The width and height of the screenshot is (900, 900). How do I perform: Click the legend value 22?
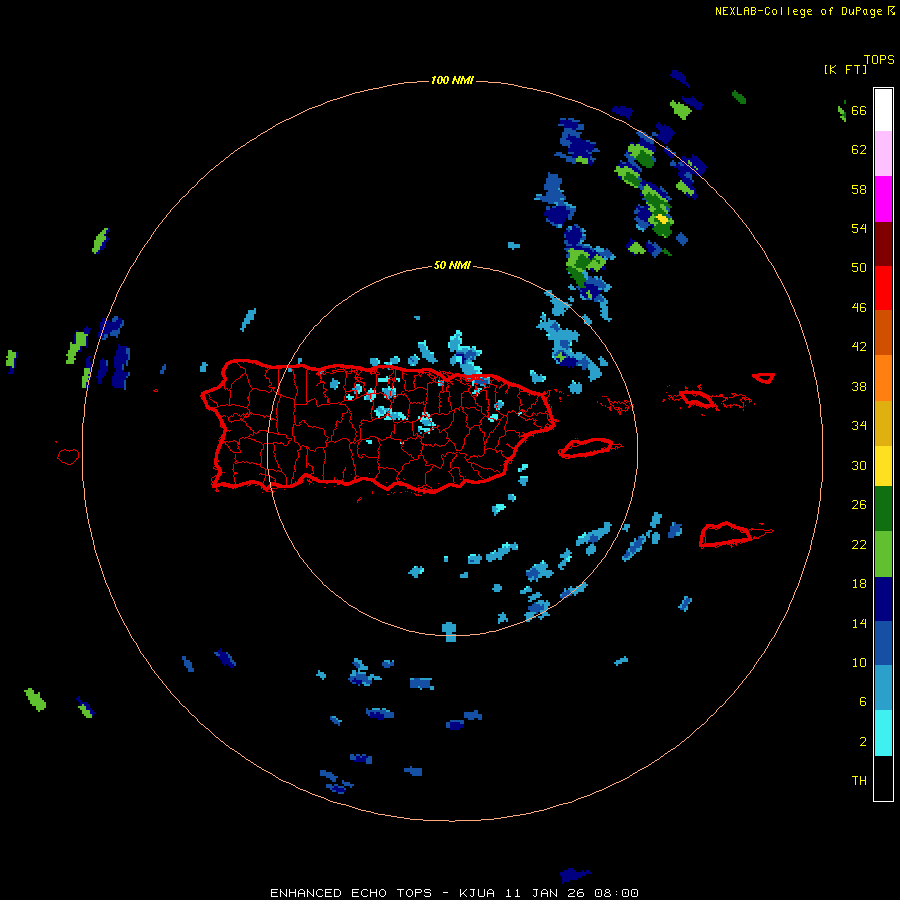point(859,544)
